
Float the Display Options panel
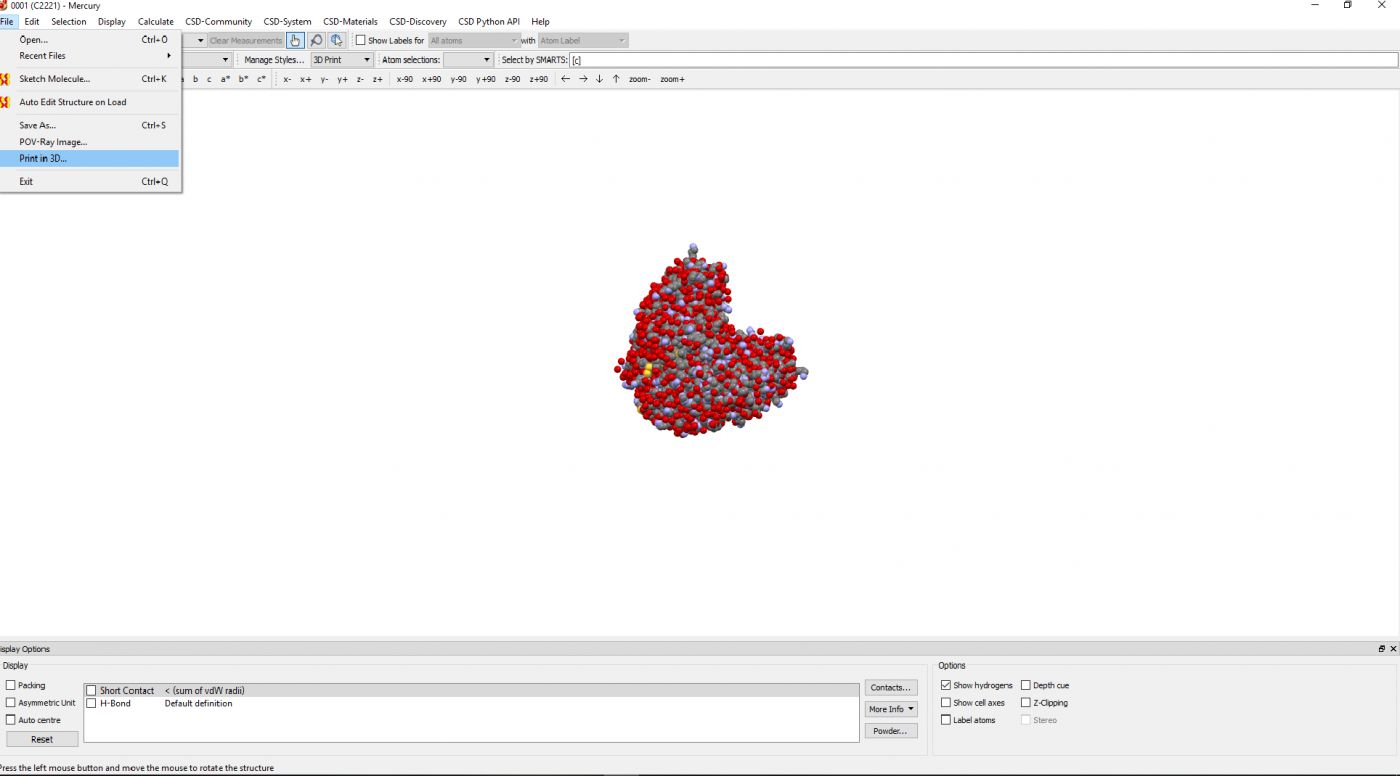tap(1382, 649)
